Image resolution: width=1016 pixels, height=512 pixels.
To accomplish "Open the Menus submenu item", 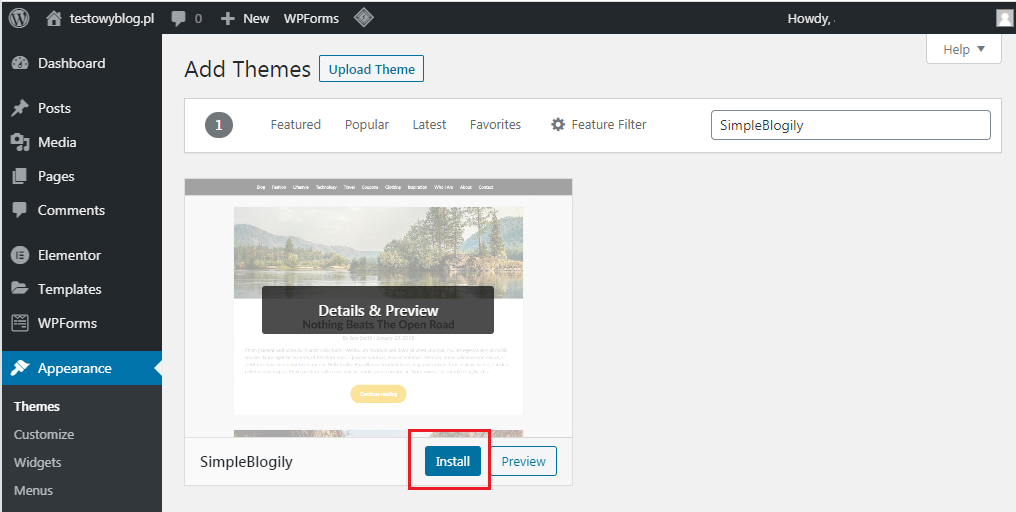I will 33,490.
